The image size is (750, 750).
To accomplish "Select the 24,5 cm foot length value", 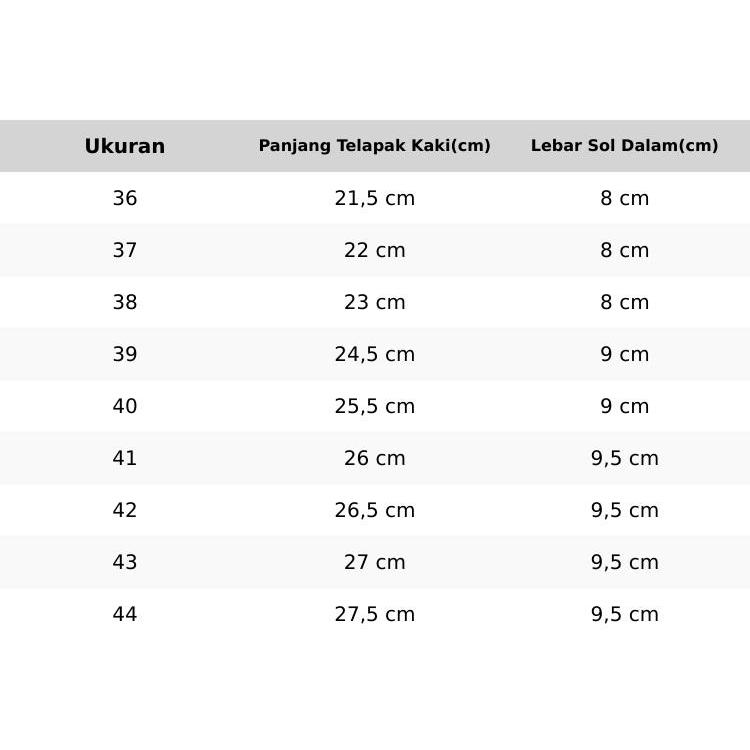I will 375,354.
